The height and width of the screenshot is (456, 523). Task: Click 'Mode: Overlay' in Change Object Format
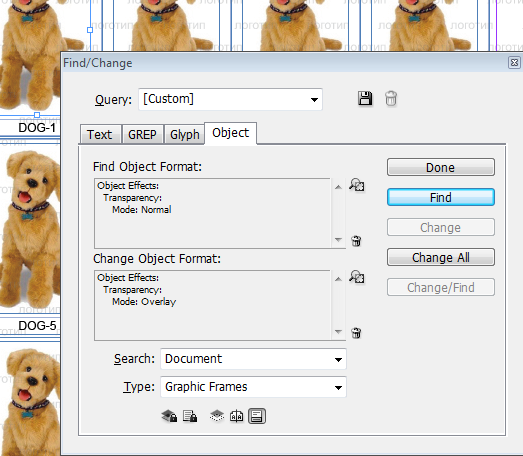[144, 302]
